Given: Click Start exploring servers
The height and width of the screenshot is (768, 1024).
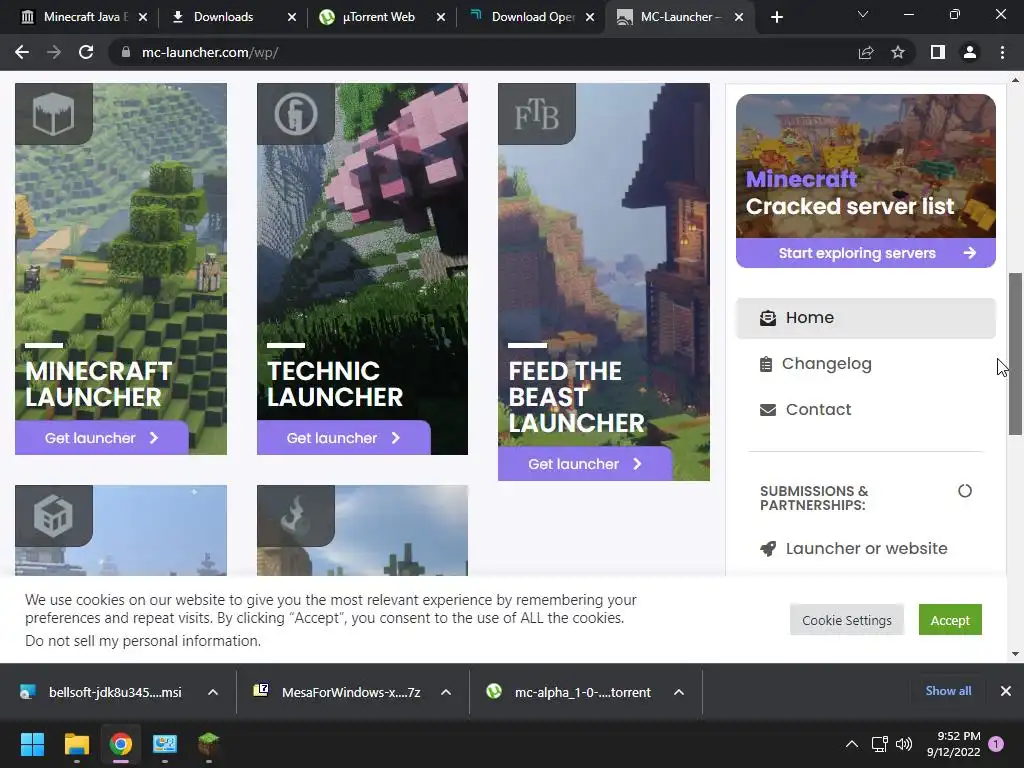Looking at the screenshot, I should (866, 253).
